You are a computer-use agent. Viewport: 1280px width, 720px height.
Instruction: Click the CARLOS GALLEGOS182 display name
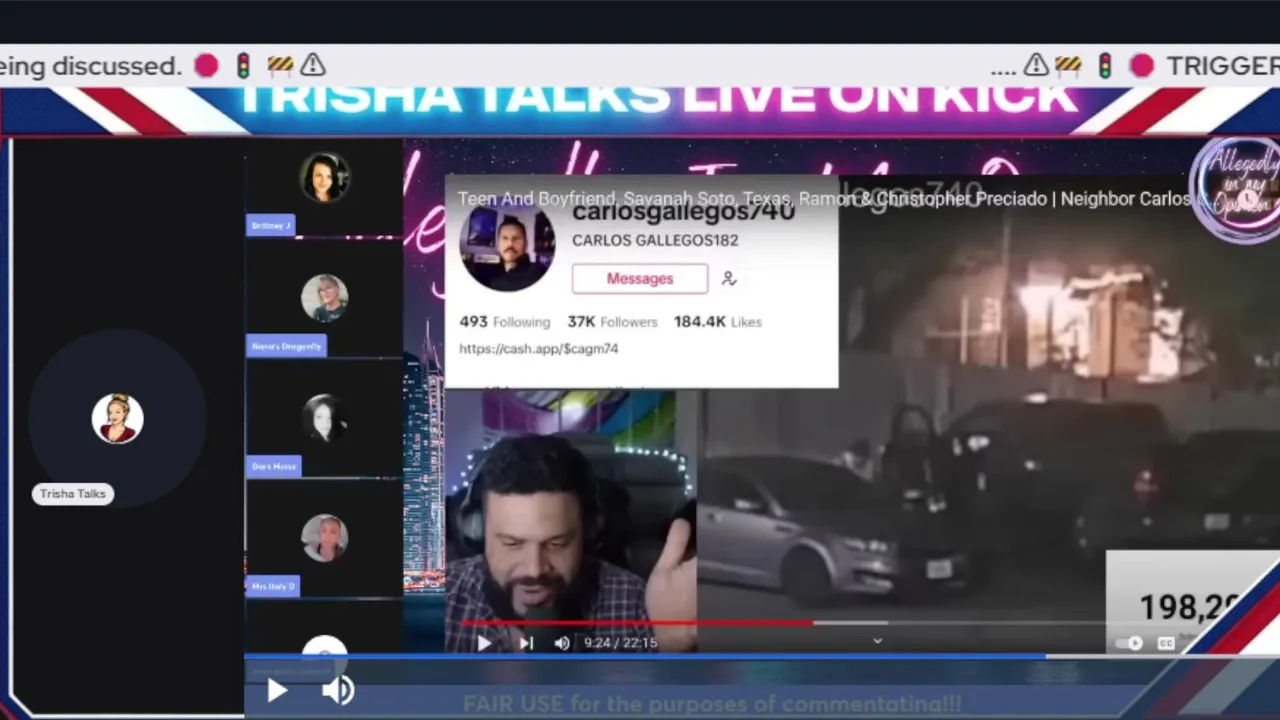coord(655,241)
